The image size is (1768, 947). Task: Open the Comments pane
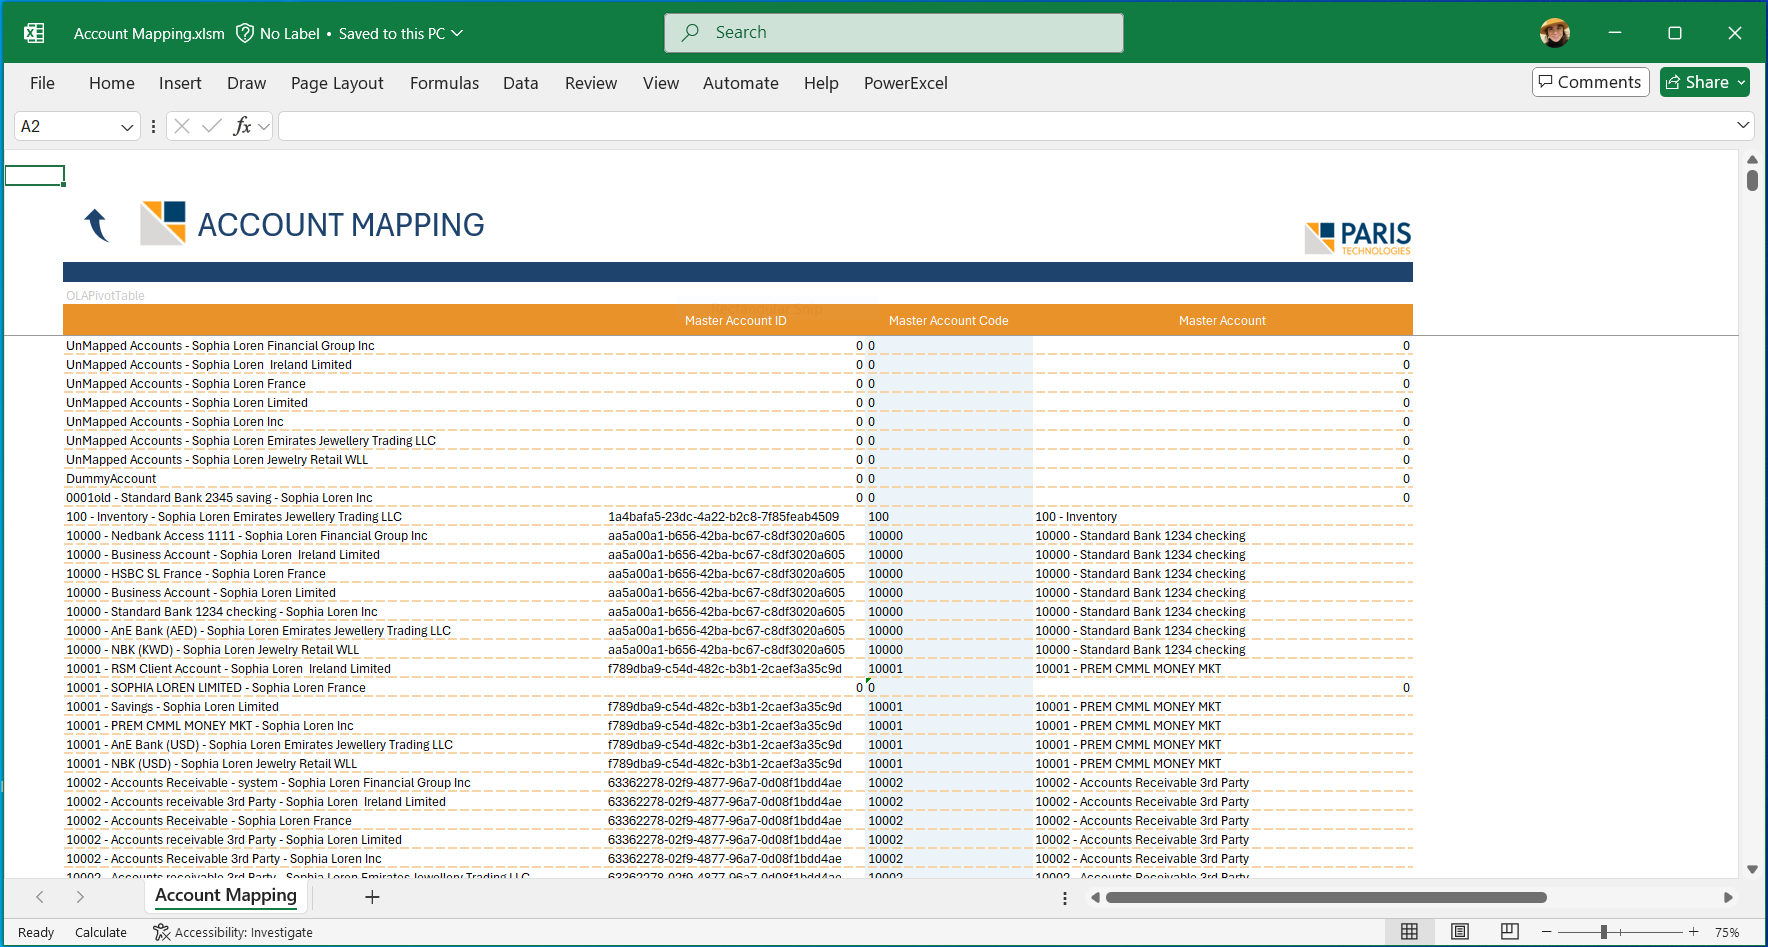coord(1589,82)
